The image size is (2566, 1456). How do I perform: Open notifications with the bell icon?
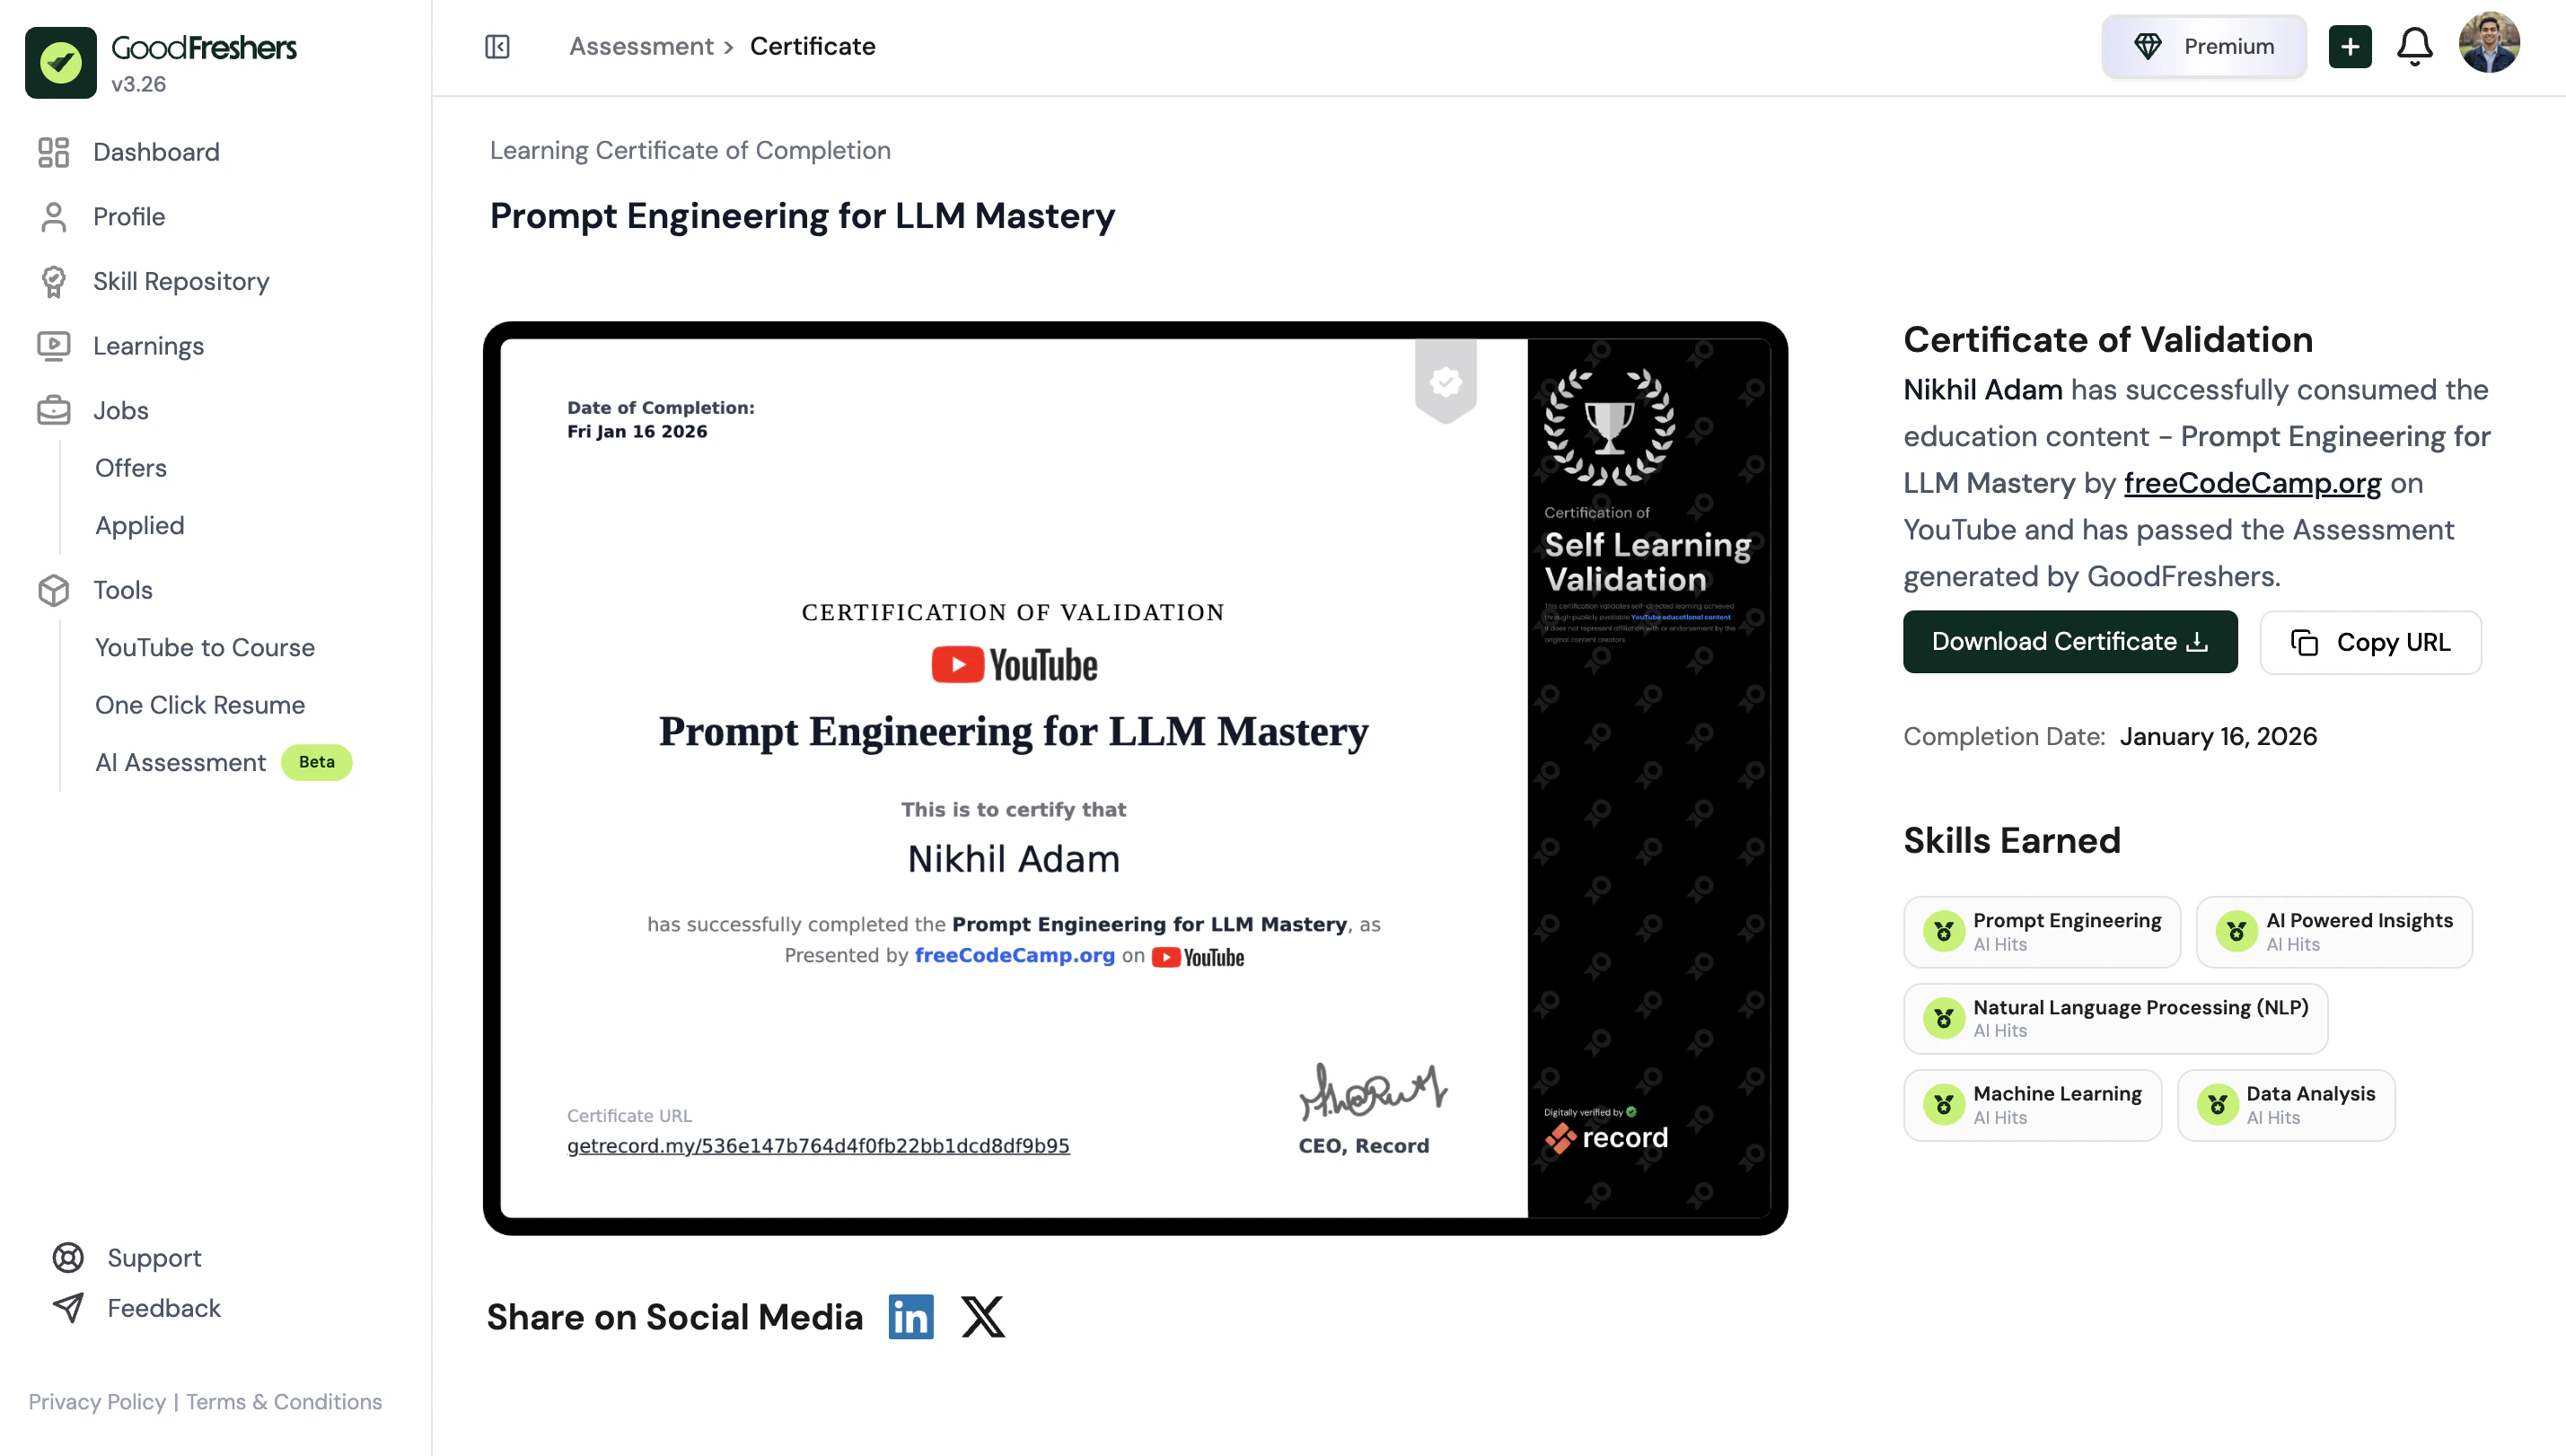tap(2415, 47)
